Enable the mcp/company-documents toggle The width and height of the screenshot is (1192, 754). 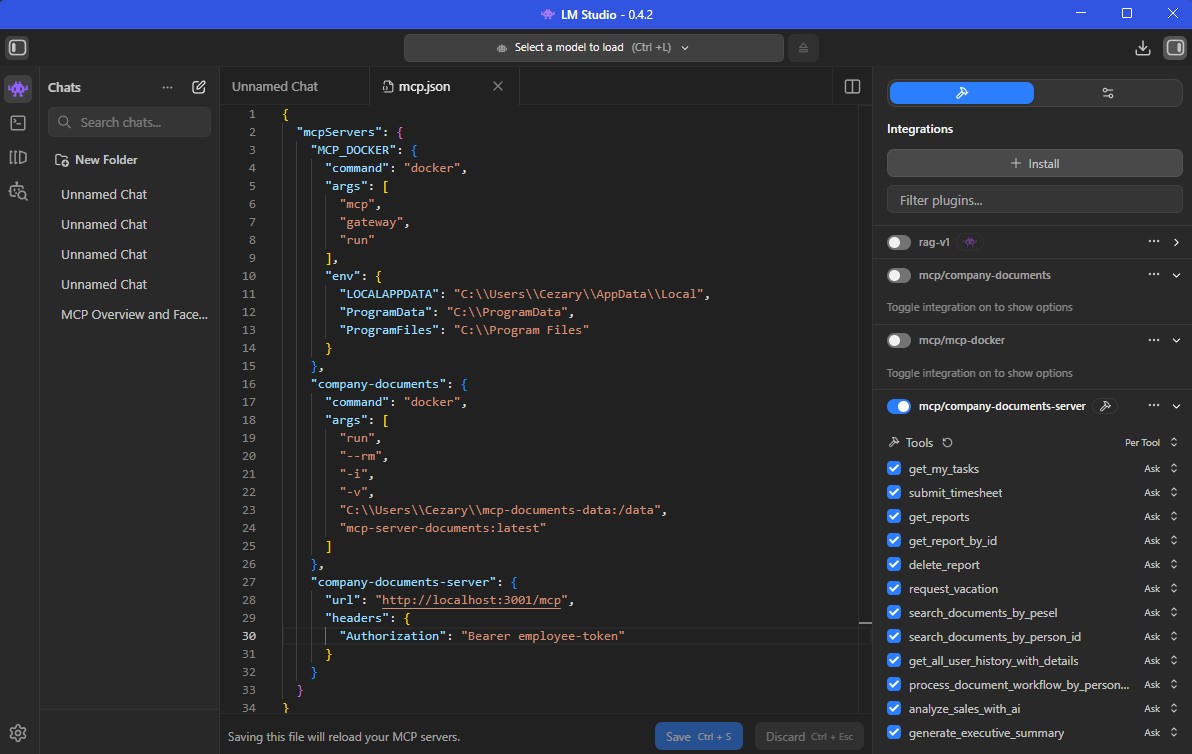(x=899, y=275)
